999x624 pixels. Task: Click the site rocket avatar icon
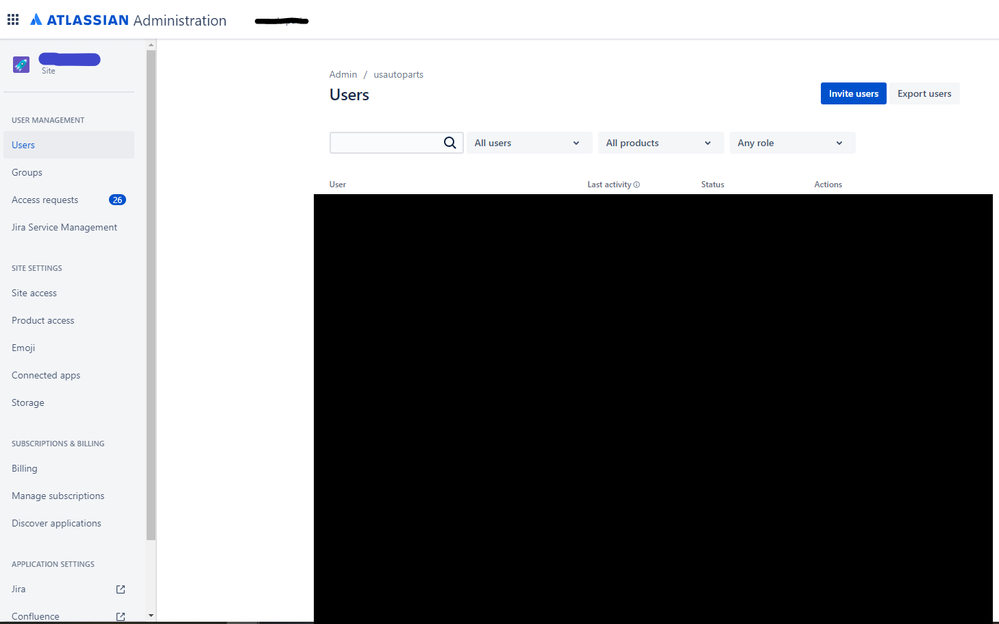(21, 64)
